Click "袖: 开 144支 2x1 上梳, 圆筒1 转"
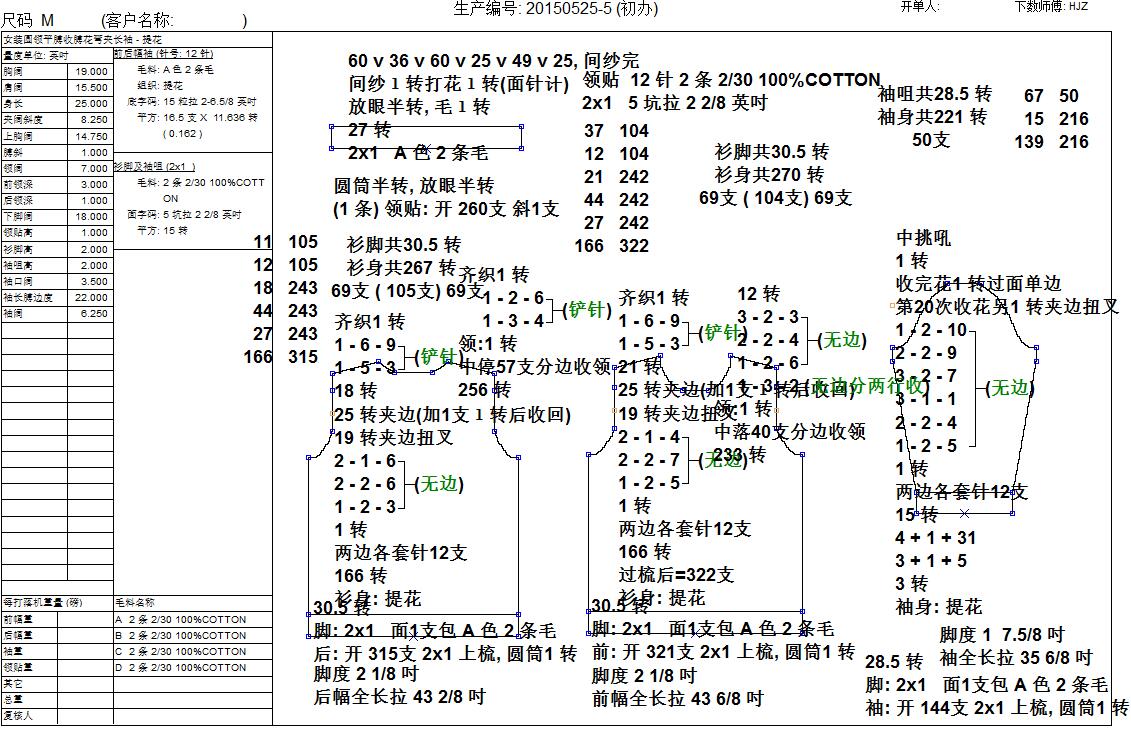 click(997, 708)
